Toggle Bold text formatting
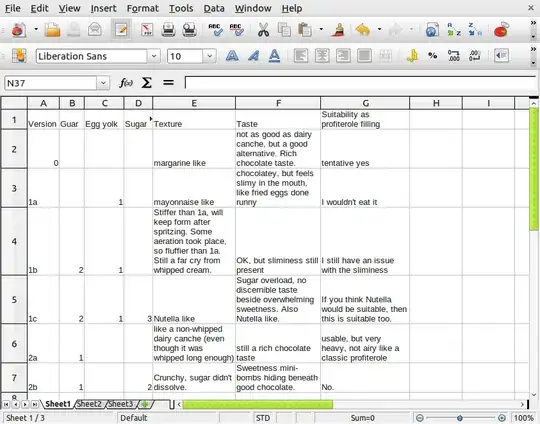Viewport: 540px width, 424px height. (232, 56)
